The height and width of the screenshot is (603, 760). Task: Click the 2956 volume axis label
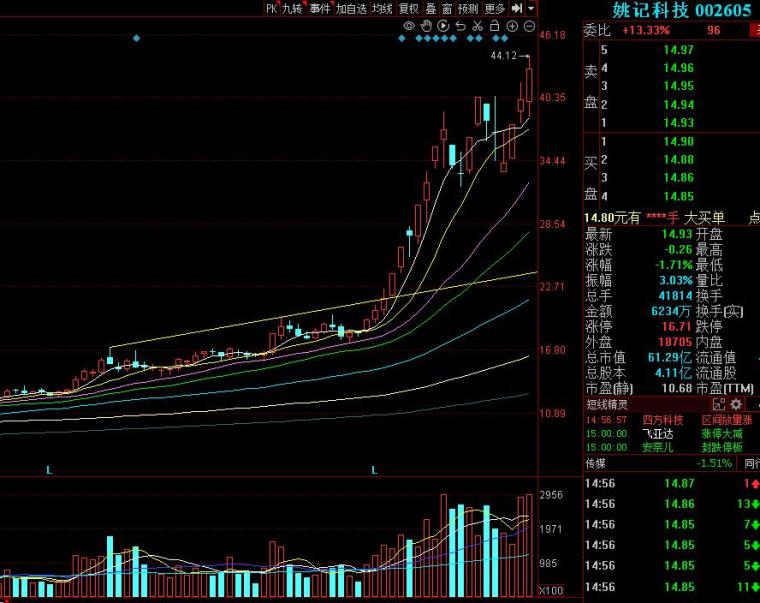pyautogui.click(x=551, y=495)
